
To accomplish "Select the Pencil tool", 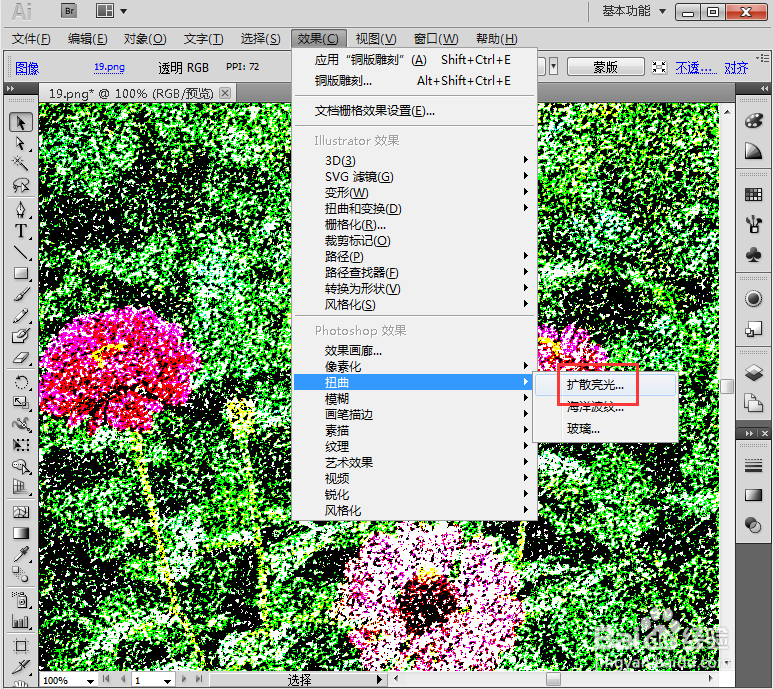I will 21,315.
